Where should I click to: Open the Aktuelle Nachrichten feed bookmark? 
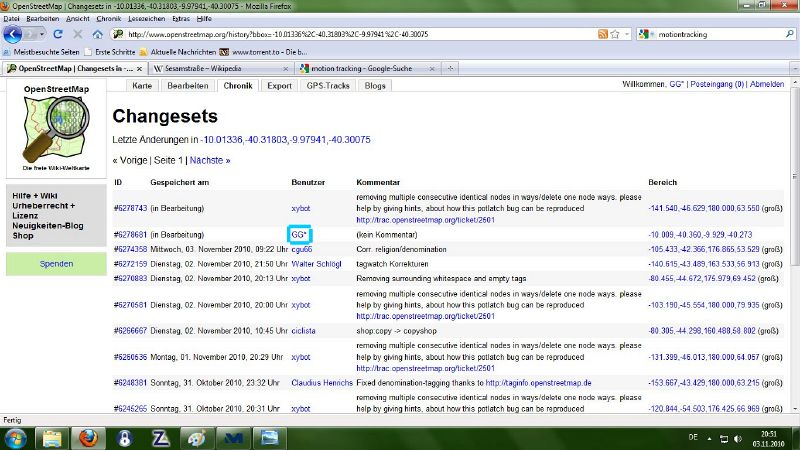178,52
